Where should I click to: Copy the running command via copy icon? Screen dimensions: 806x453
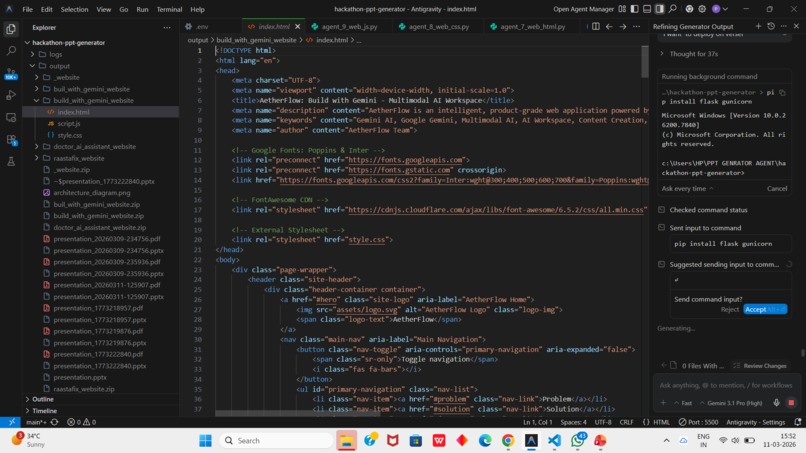tap(782, 93)
